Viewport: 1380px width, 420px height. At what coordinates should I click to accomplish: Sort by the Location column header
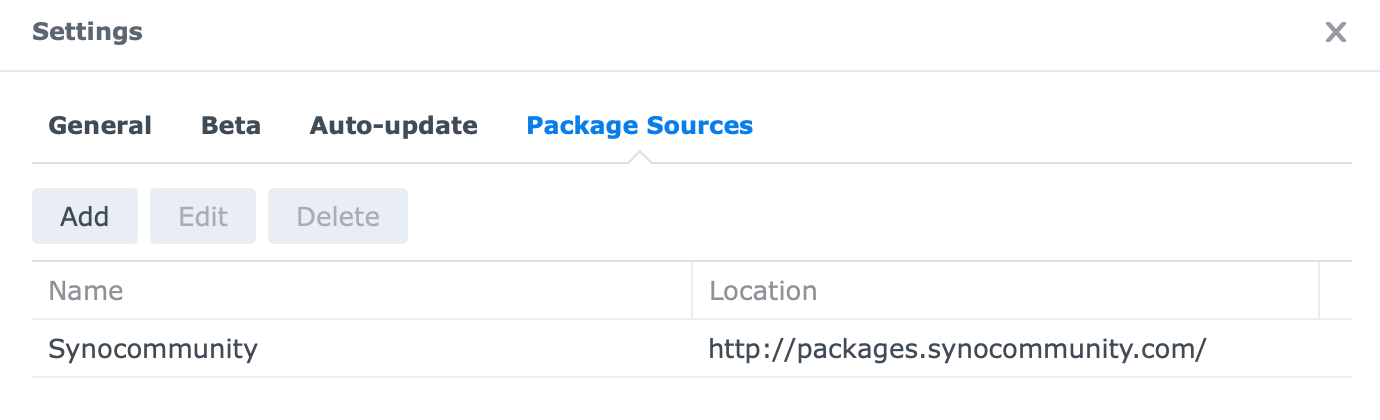tap(1006, 291)
